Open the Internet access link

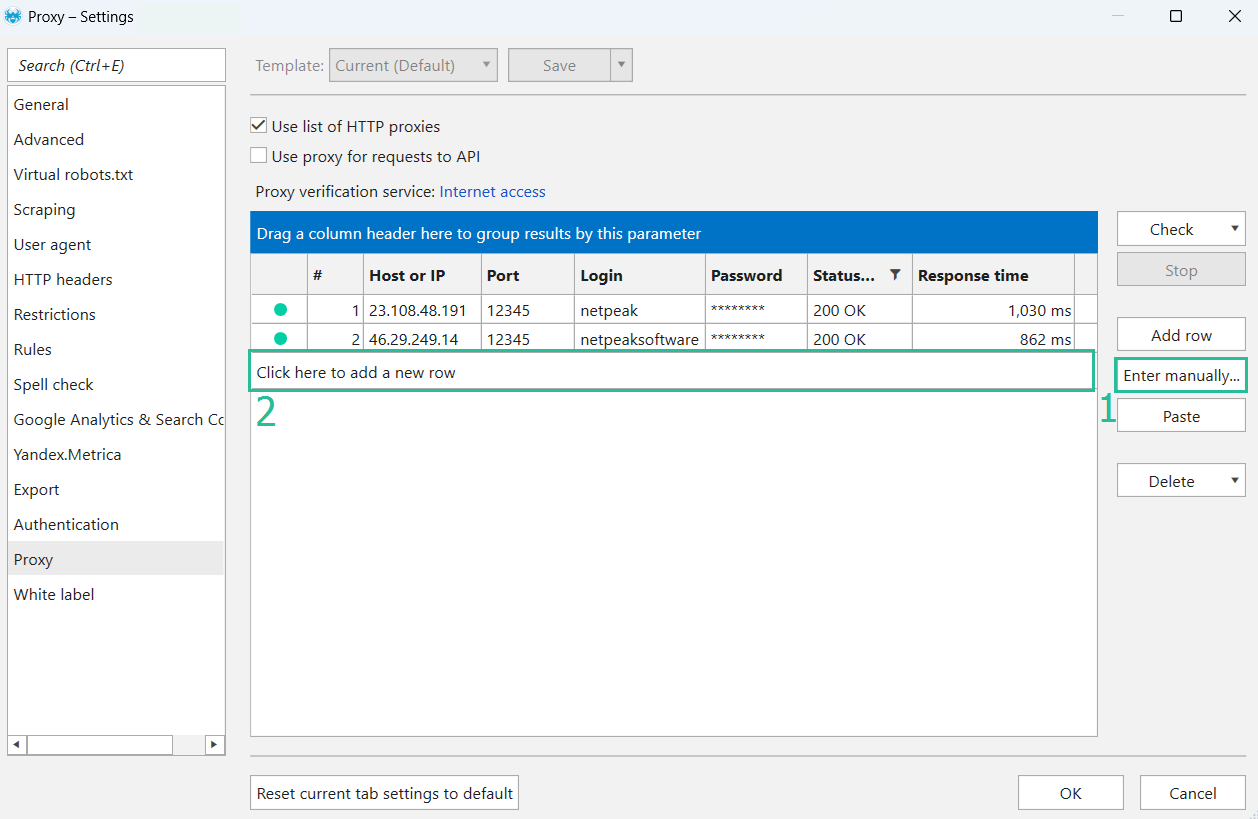pyautogui.click(x=493, y=191)
